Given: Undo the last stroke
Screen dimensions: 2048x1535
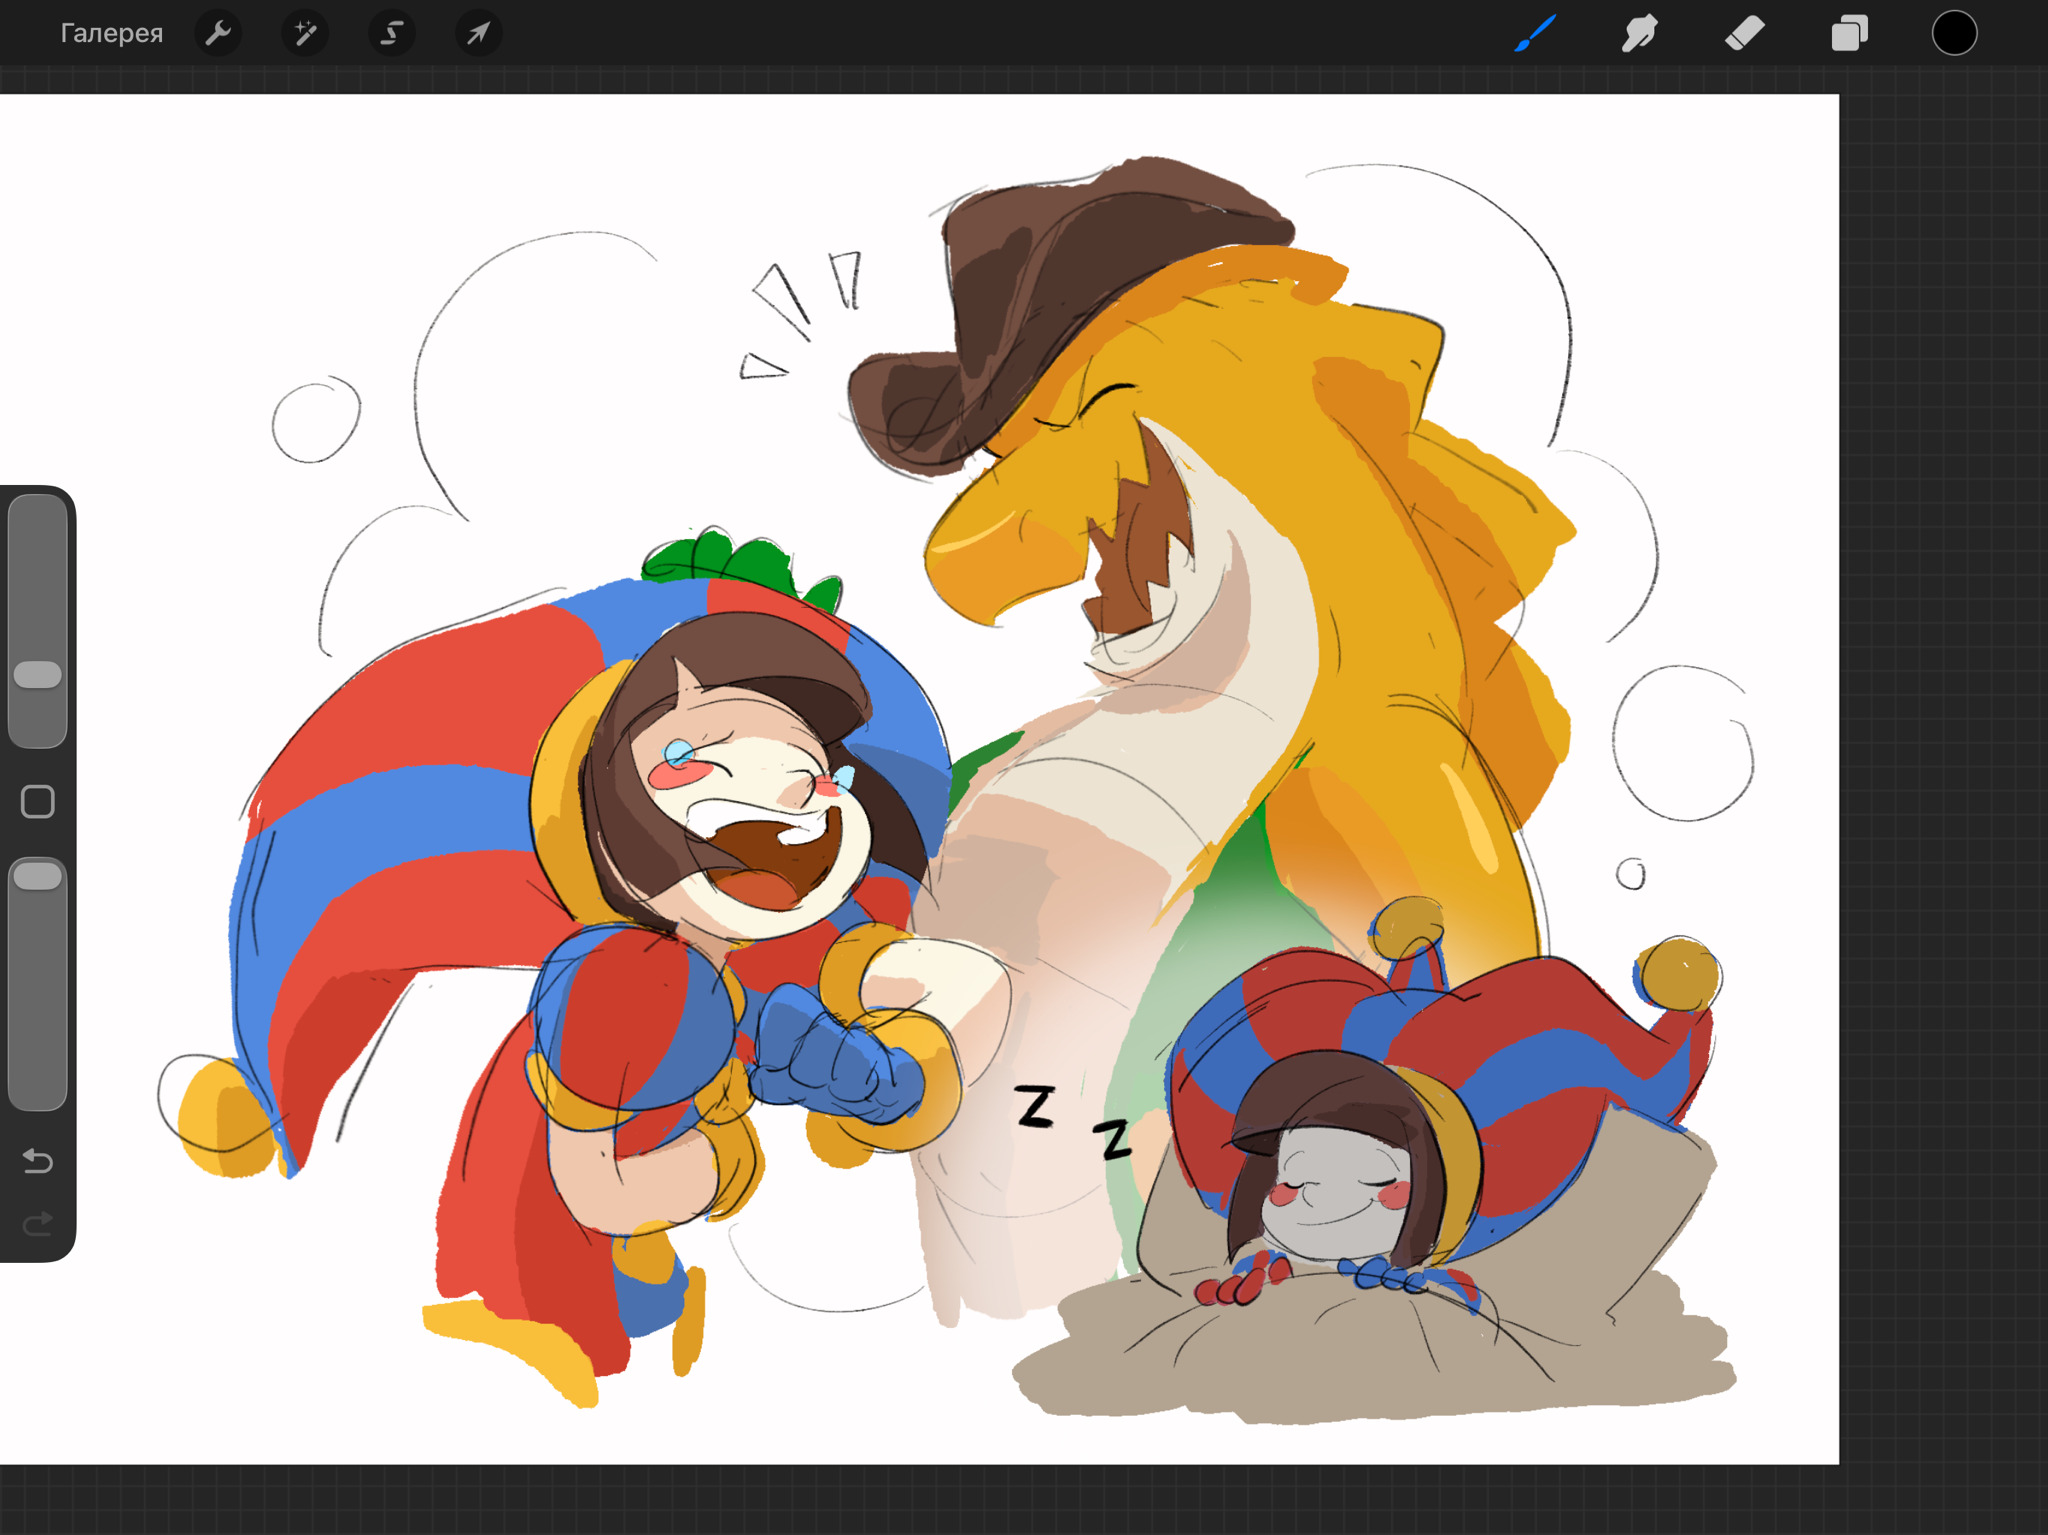Looking at the screenshot, I should (38, 1161).
